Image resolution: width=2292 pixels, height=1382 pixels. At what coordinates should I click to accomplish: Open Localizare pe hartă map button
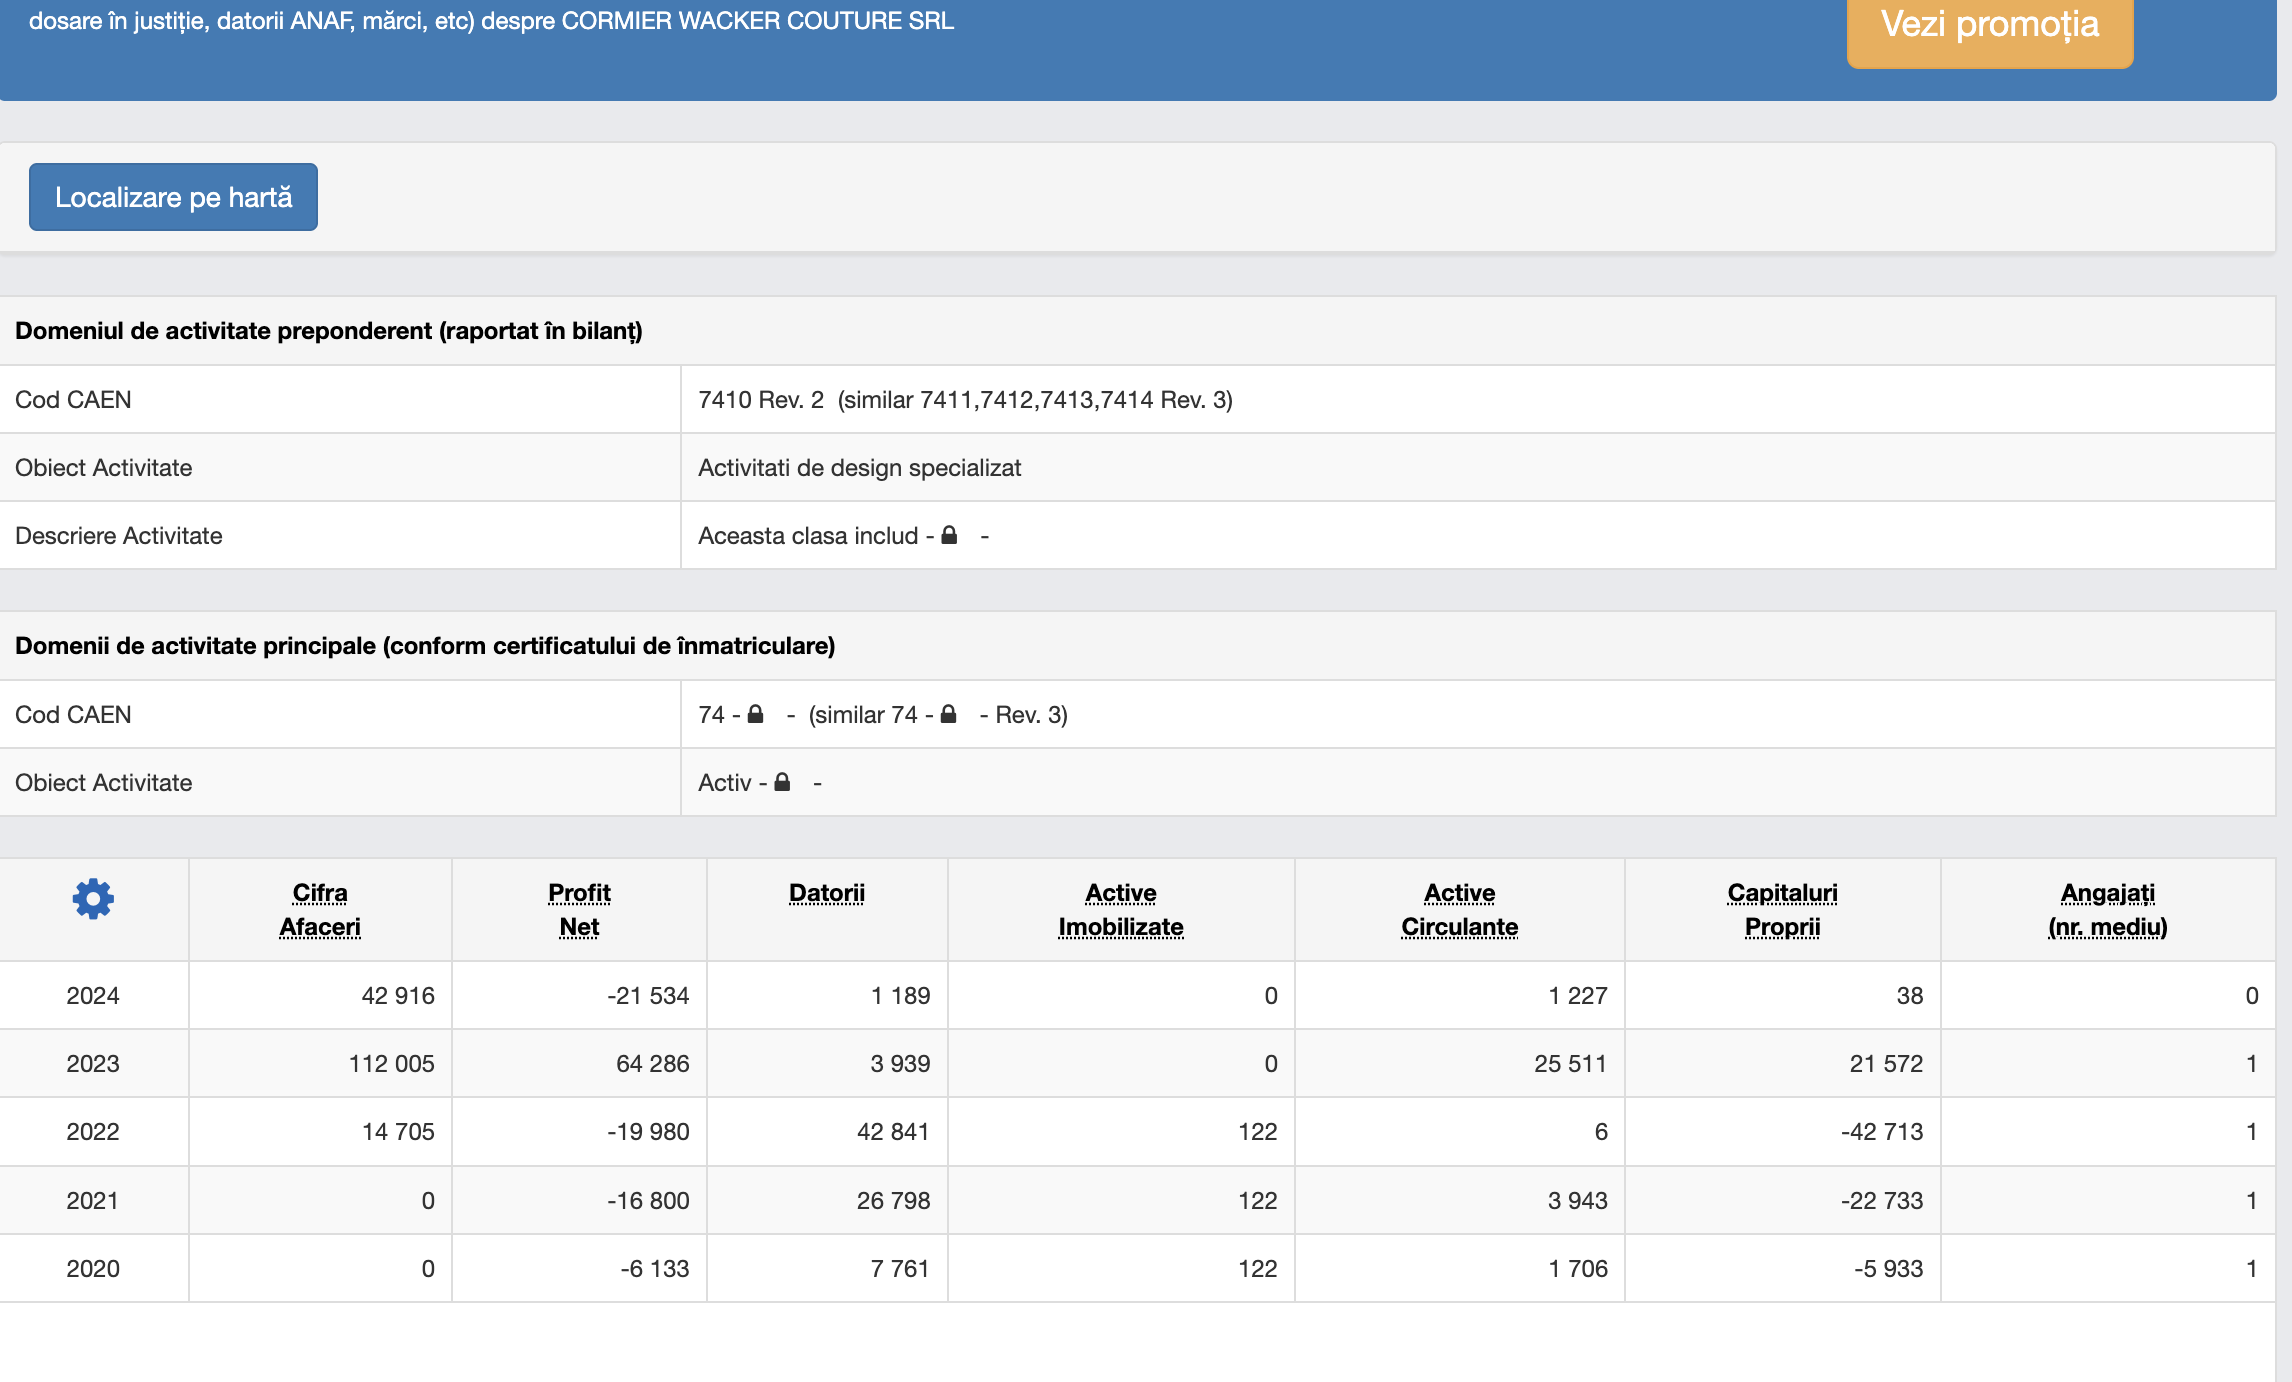[x=173, y=197]
